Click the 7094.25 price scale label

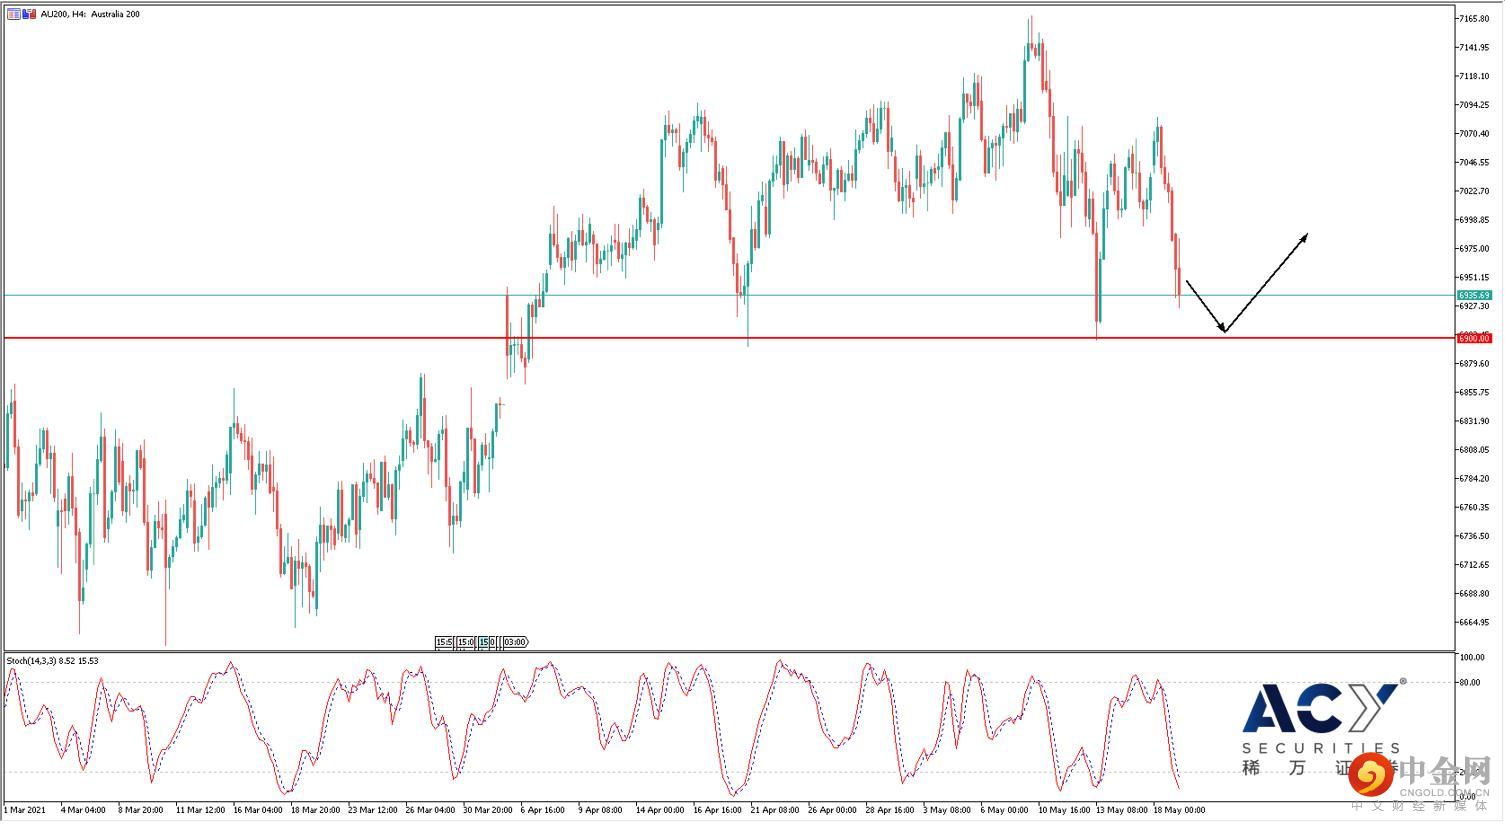coord(1474,105)
